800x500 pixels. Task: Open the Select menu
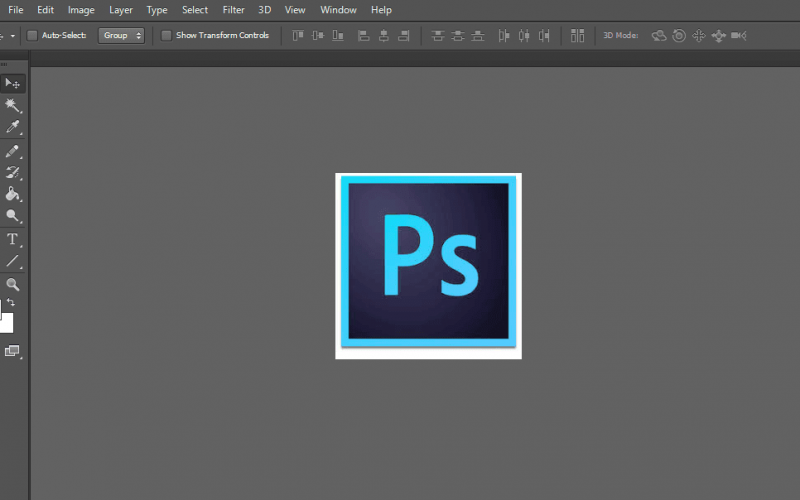(195, 10)
